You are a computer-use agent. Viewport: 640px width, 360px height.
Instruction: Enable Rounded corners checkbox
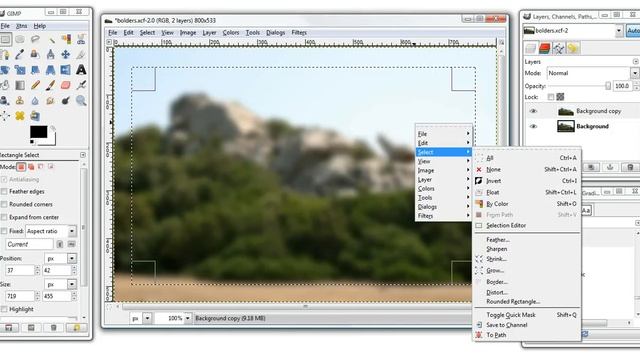click(4, 204)
